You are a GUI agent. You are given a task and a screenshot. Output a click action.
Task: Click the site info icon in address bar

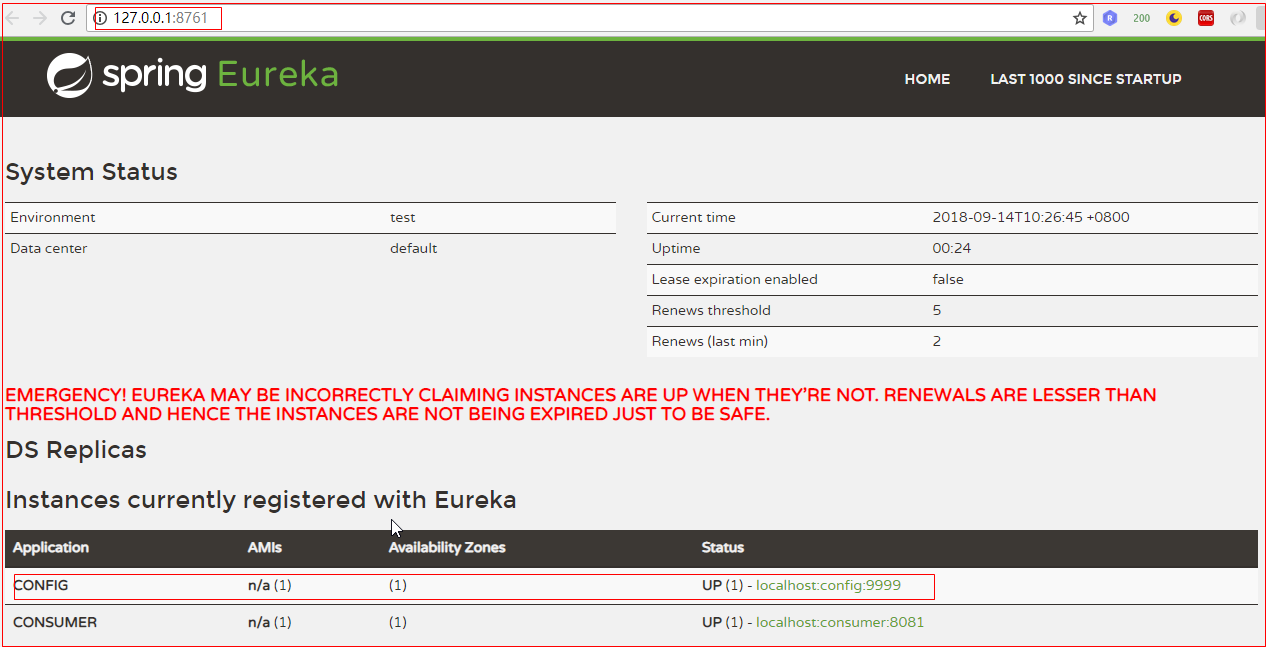(x=100, y=18)
